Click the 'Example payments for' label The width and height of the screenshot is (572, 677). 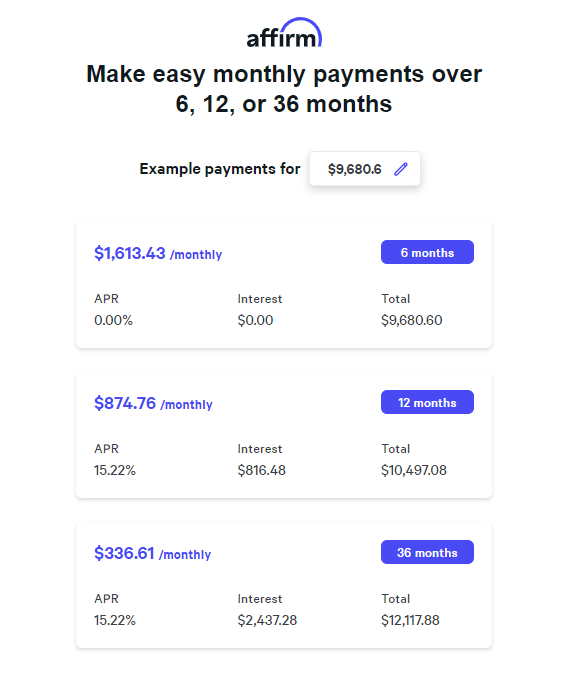(220, 169)
